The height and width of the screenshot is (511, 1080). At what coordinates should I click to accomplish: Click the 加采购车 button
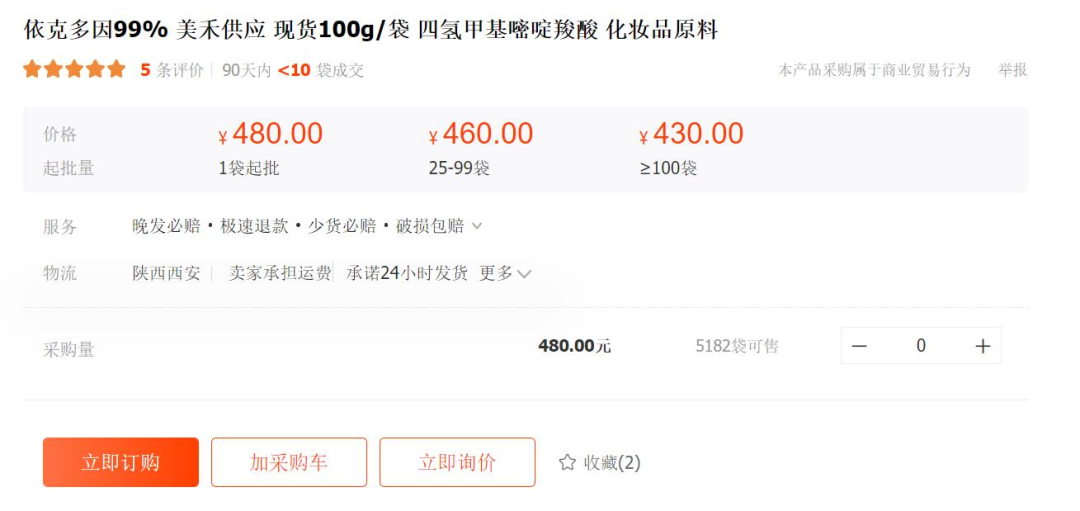[289, 462]
